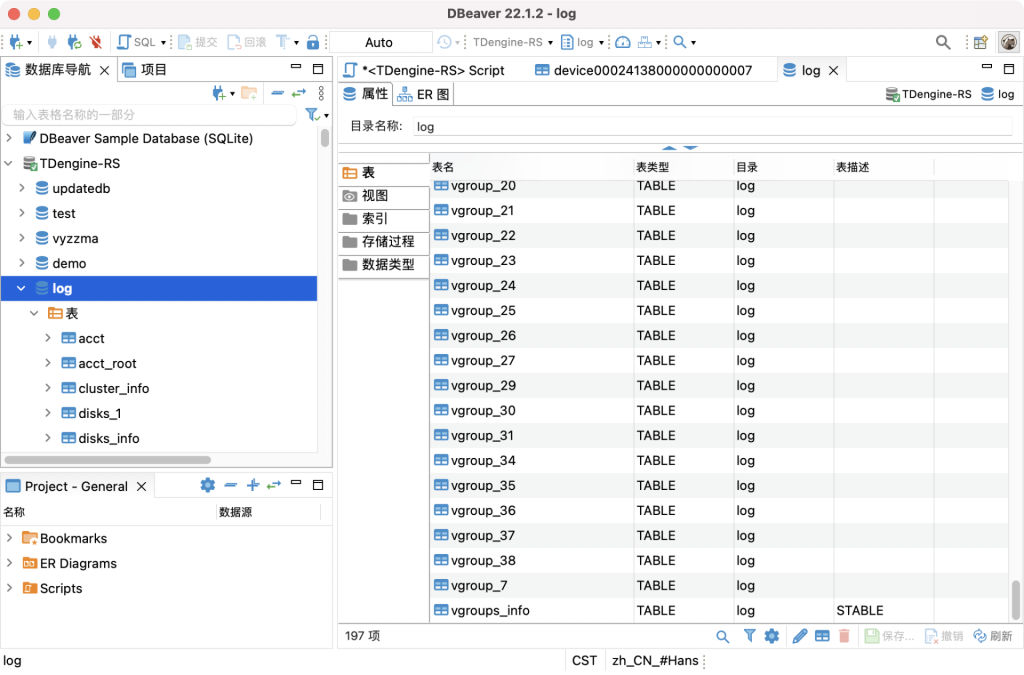
Task: Click the pencil edit icon below the table
Action: pos(798,636)
